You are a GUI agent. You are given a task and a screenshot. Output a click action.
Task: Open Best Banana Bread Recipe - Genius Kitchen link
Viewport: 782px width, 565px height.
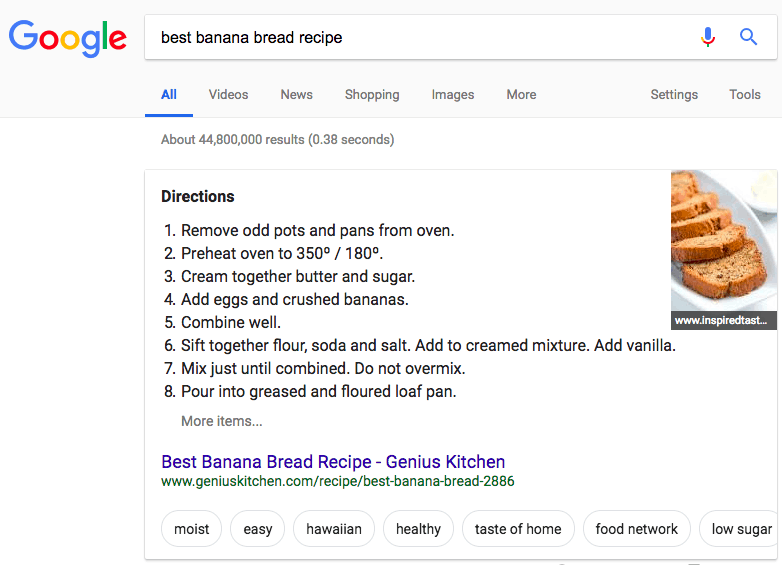[x=333, y=462]
